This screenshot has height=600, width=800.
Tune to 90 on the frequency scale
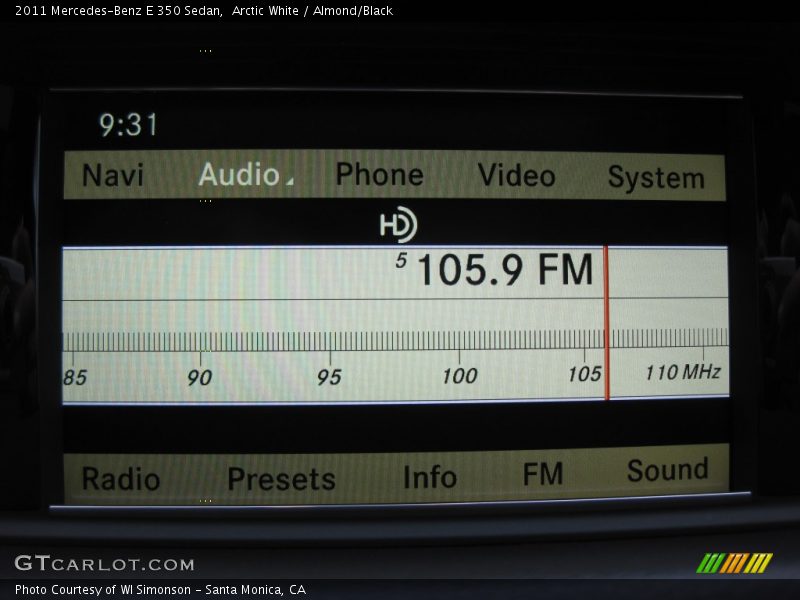pyautogui.click(x=200, y=377)
